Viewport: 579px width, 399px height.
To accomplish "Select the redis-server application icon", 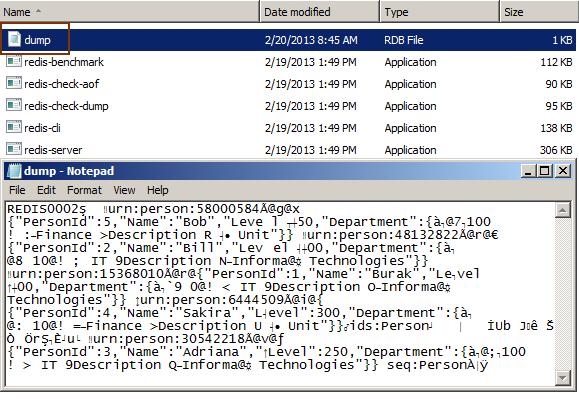I will (14, 149).
